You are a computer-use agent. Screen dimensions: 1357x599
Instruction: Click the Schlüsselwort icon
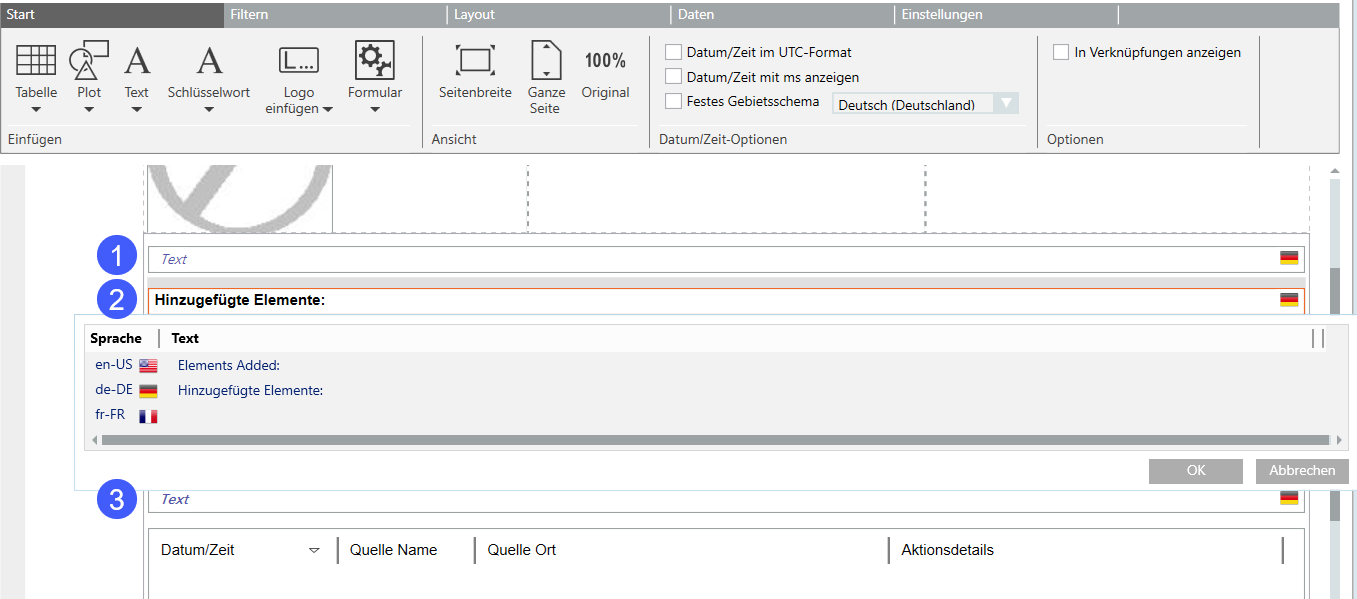(x=209, y=61)
